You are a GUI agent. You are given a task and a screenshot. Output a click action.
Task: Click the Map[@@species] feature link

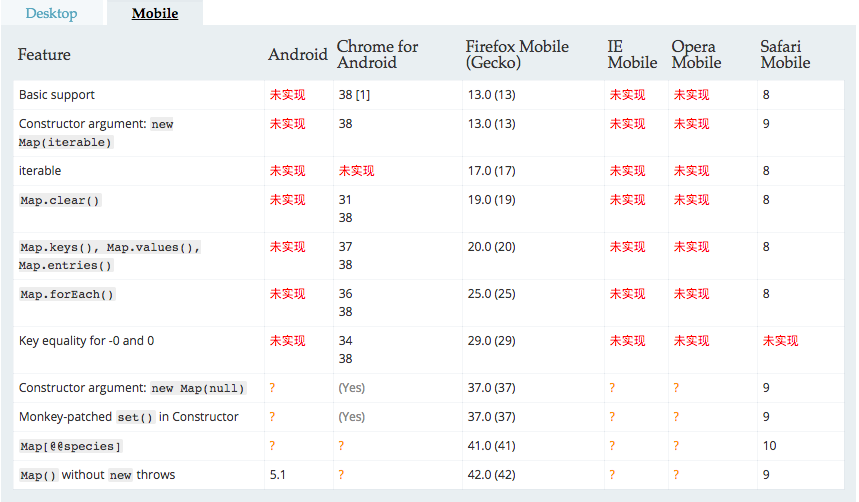(70, 447)
